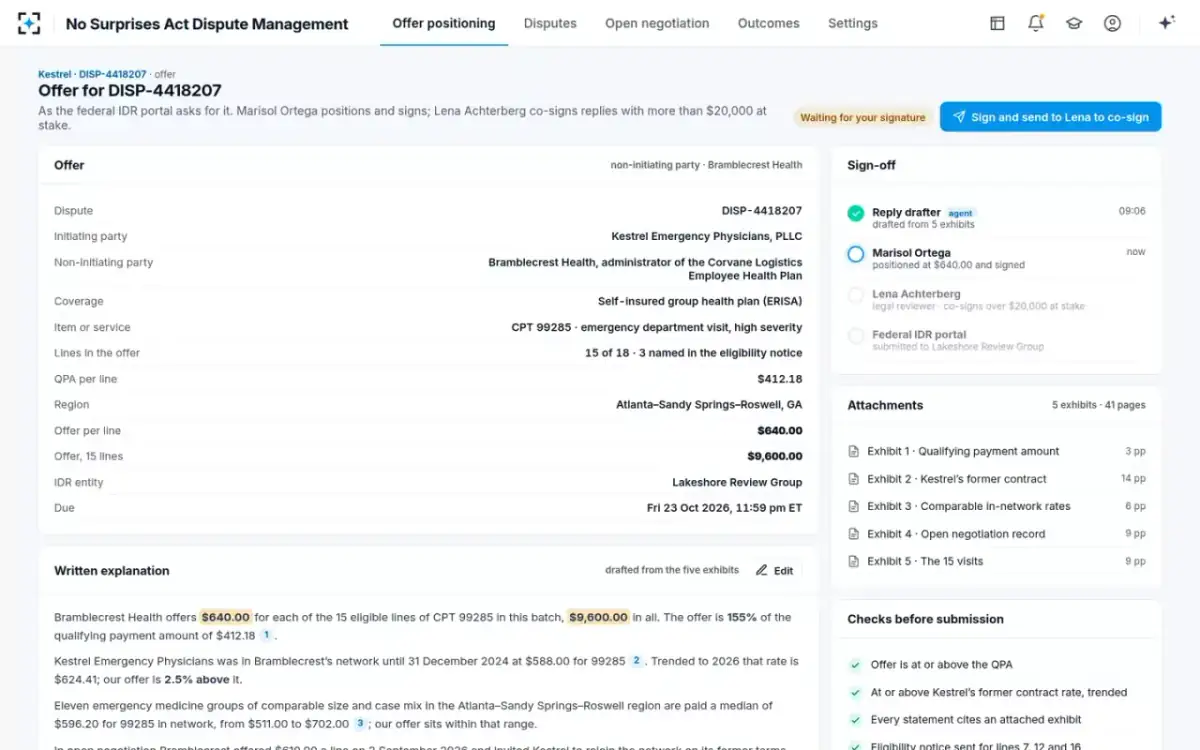Image resolution: width=1200 pixels, height=750 pixels.
Task: Click the page title 'Offer for DISP-4418207'
Action: (x=130, y=91)
